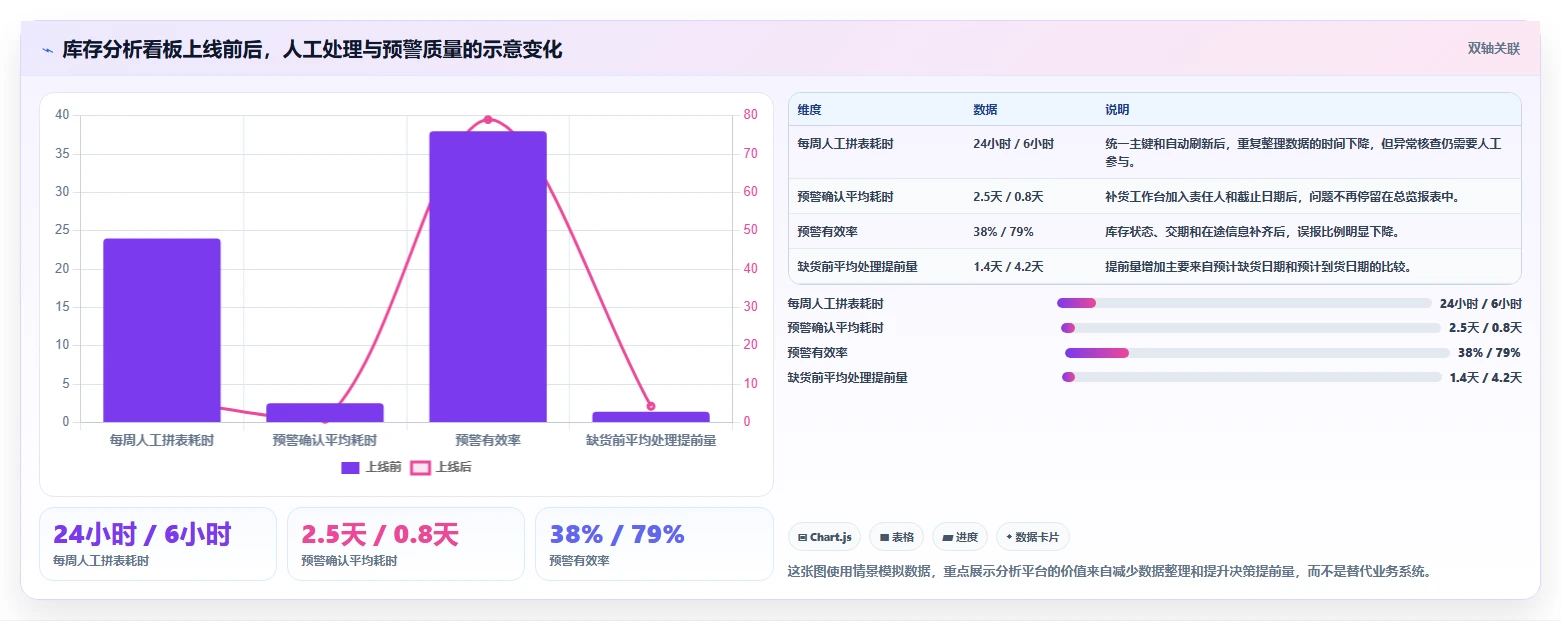This screenshot has height=621, width=1561.
Task: Click the right pink axis value 60
Action: [x=751, y=192]
